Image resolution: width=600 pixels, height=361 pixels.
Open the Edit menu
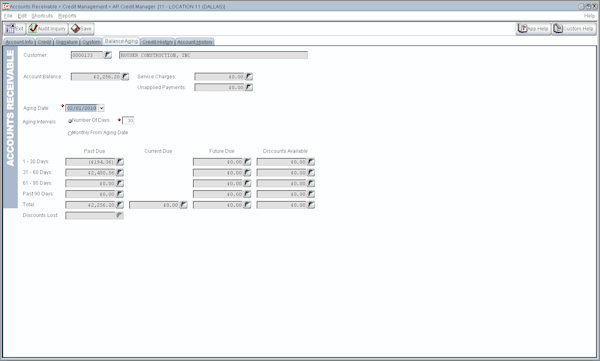(22, 16)
